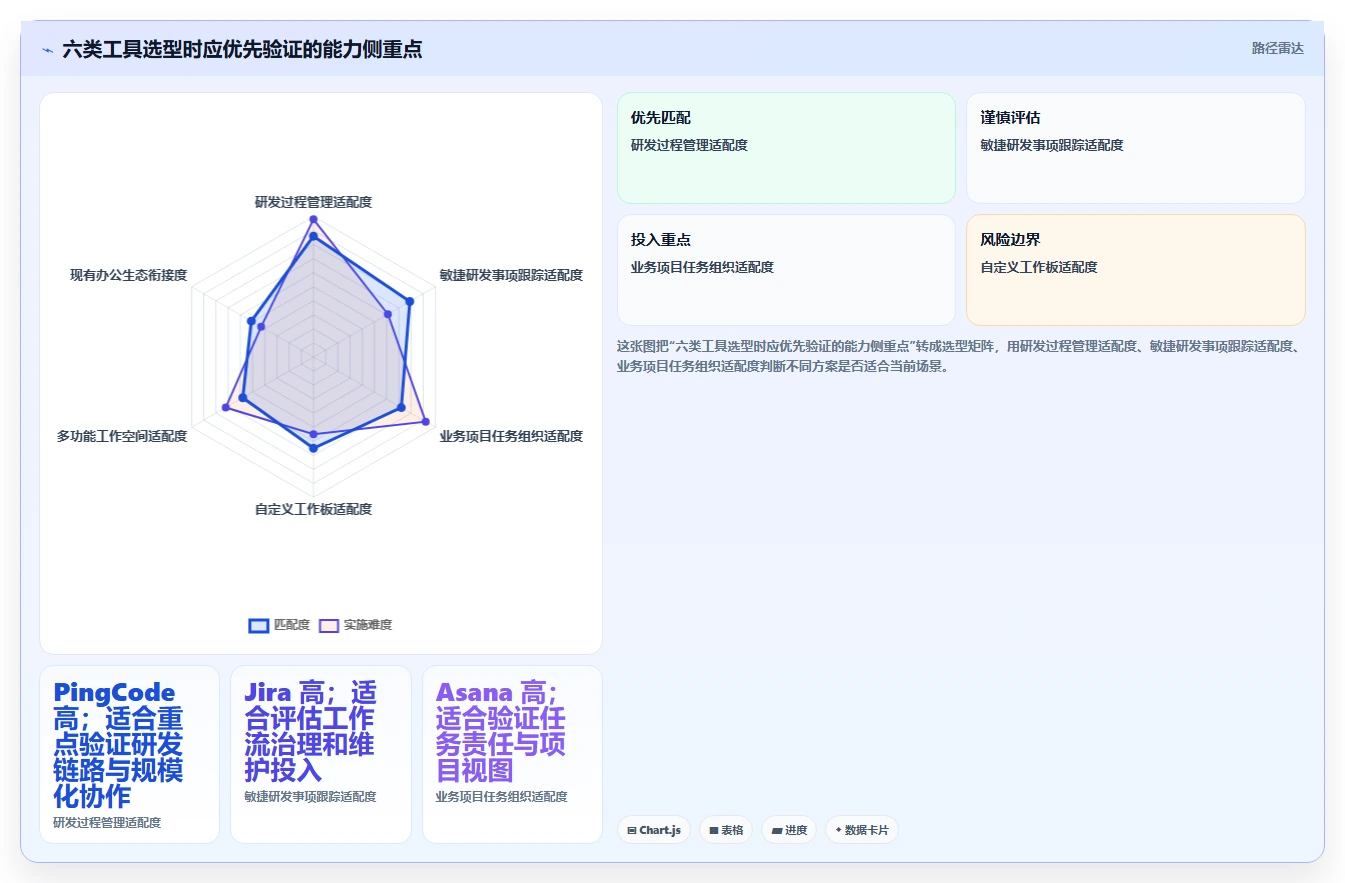Click the 路径雷达 label in the header
This screenshot has height=883, width=1345.
click(1277, 48)
